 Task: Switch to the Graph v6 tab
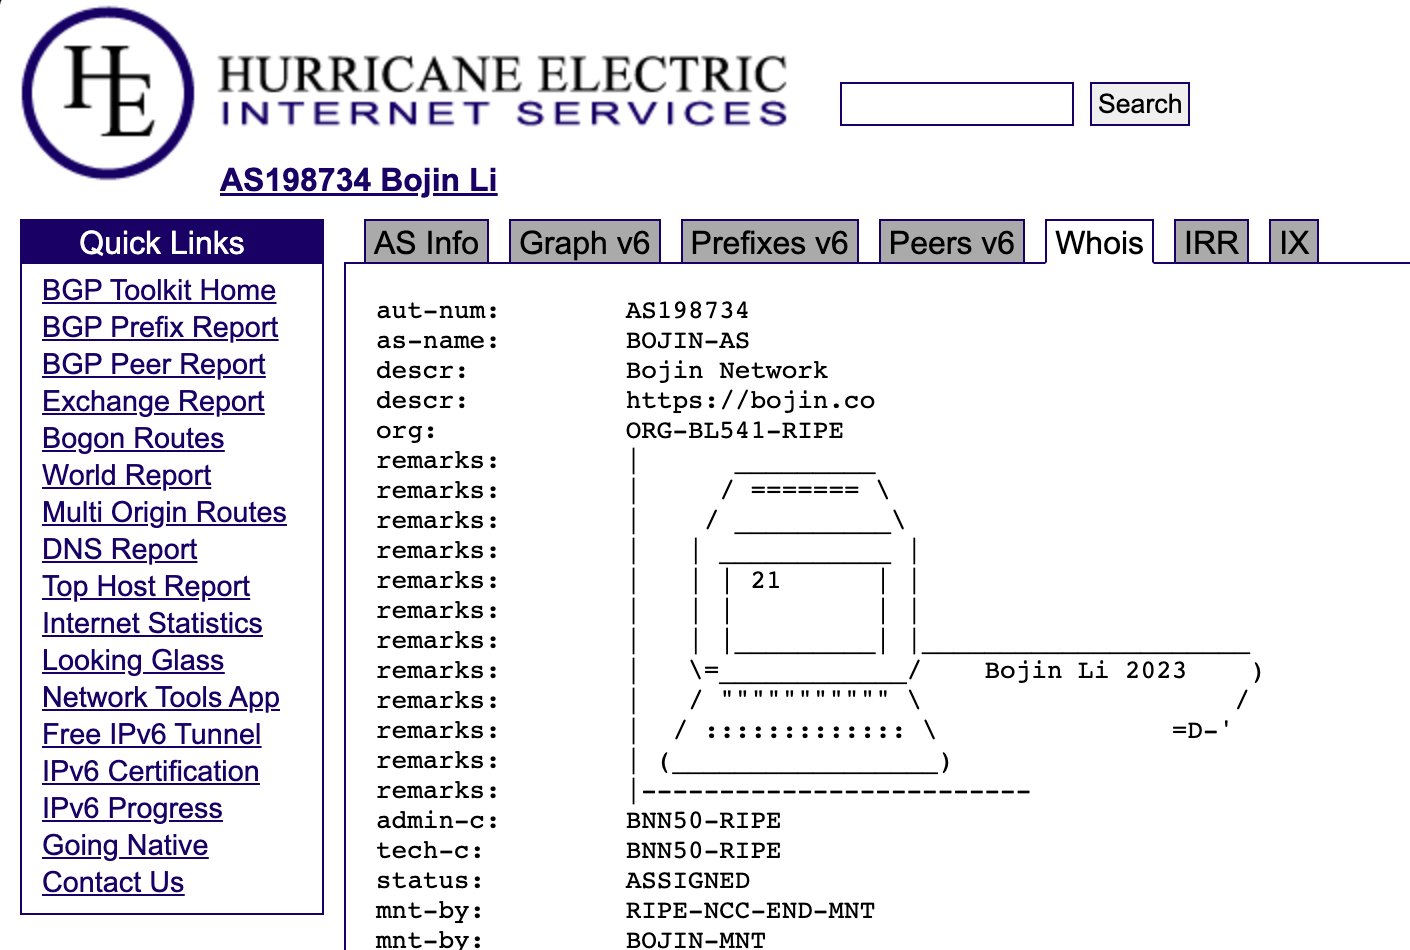coord(585,242)
